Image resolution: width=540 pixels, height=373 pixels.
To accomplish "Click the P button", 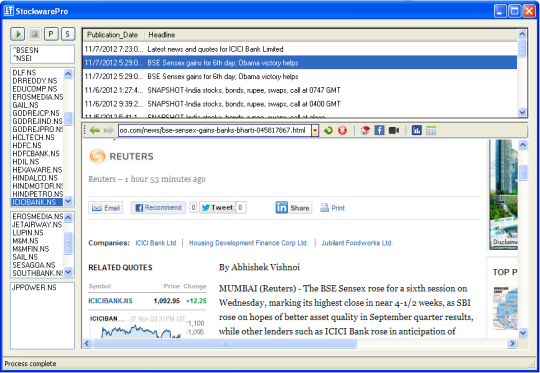I will coord(51,34).
